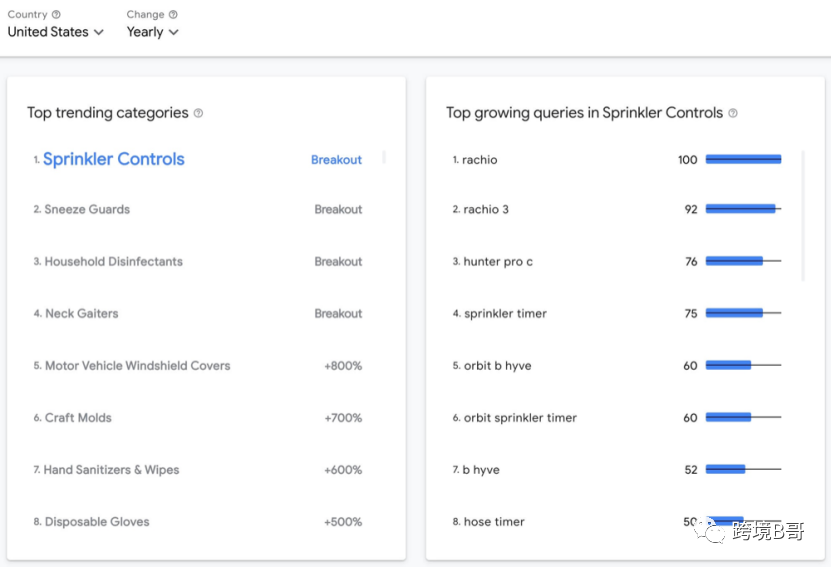The width and height of the screenshot is (831, 567).
Task: Select Sprinkler Controls category
Action: pos(114,159)
